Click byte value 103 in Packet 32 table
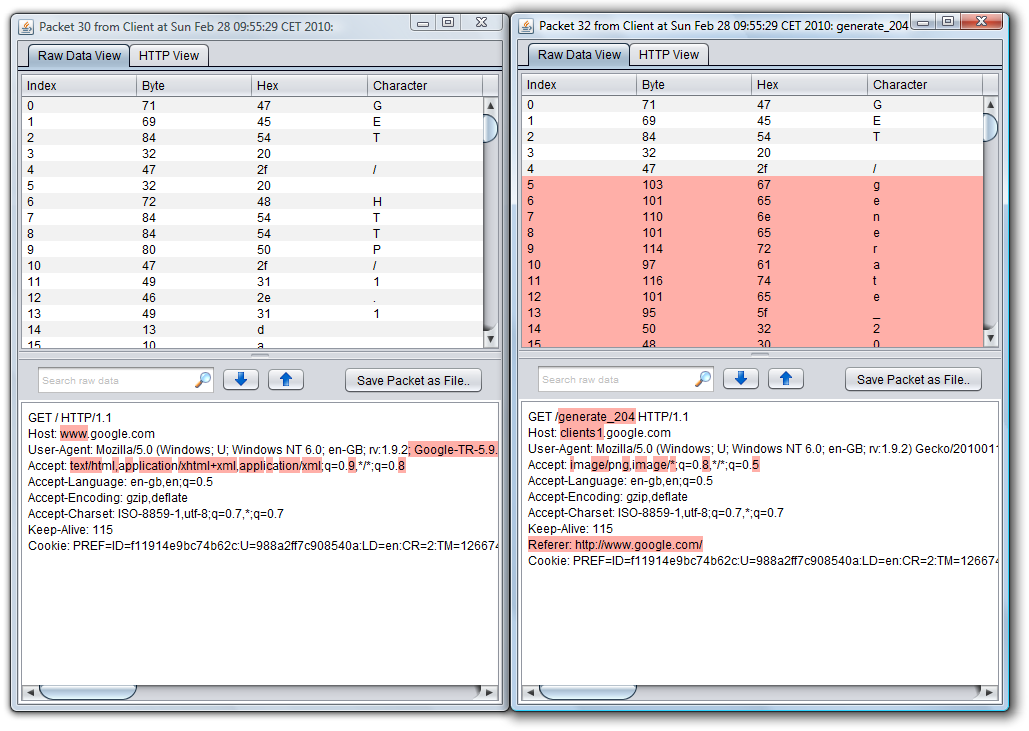This screenshot has height=731, width=1029. (x=652, y=185)
